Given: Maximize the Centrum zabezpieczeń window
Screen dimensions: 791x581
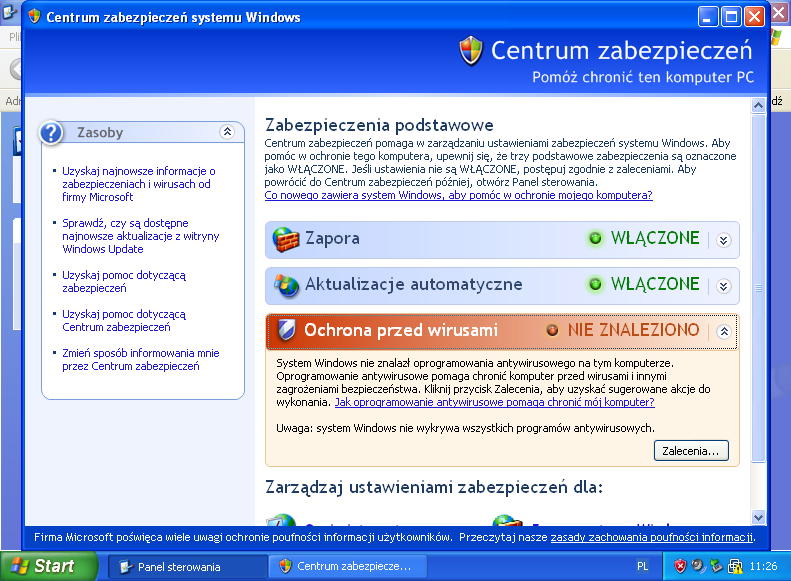Looking at the screenshot, I should (x=731, y=17).
